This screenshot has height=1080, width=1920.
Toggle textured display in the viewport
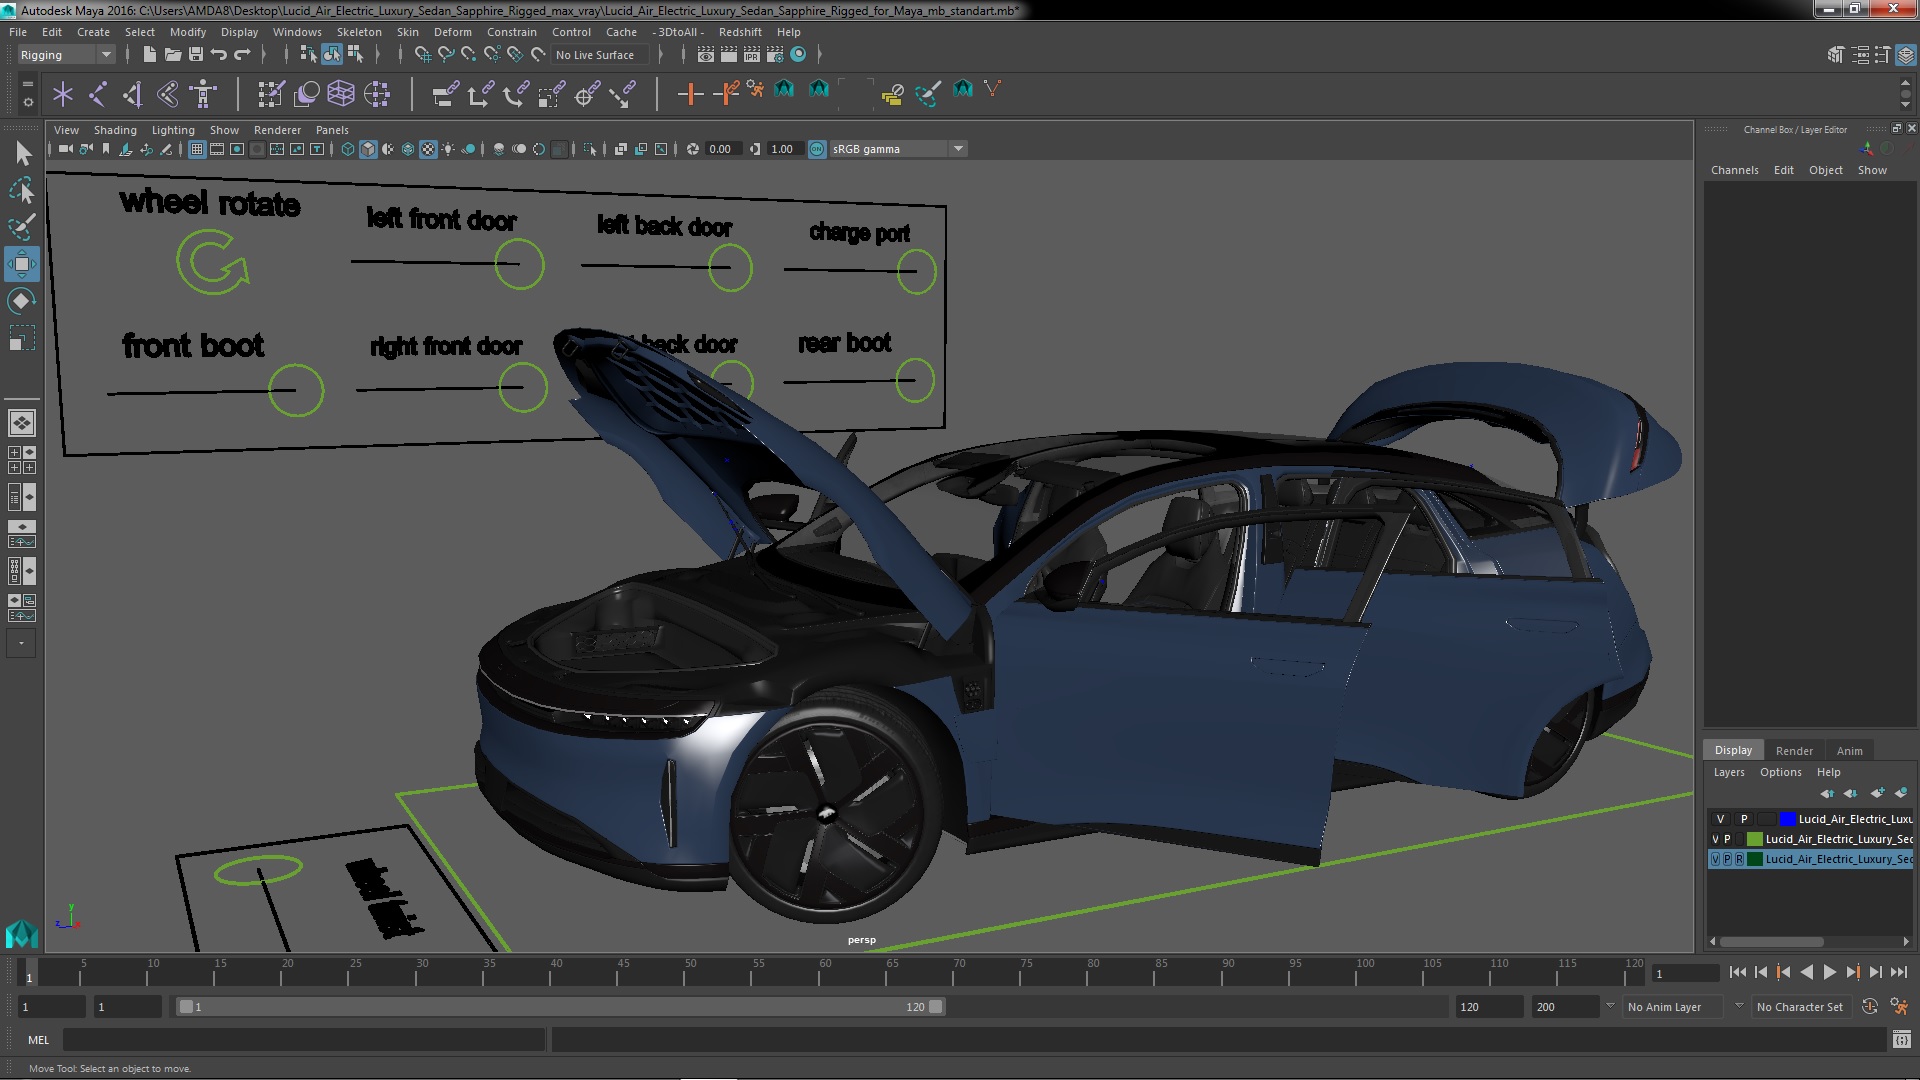point(428,149)
